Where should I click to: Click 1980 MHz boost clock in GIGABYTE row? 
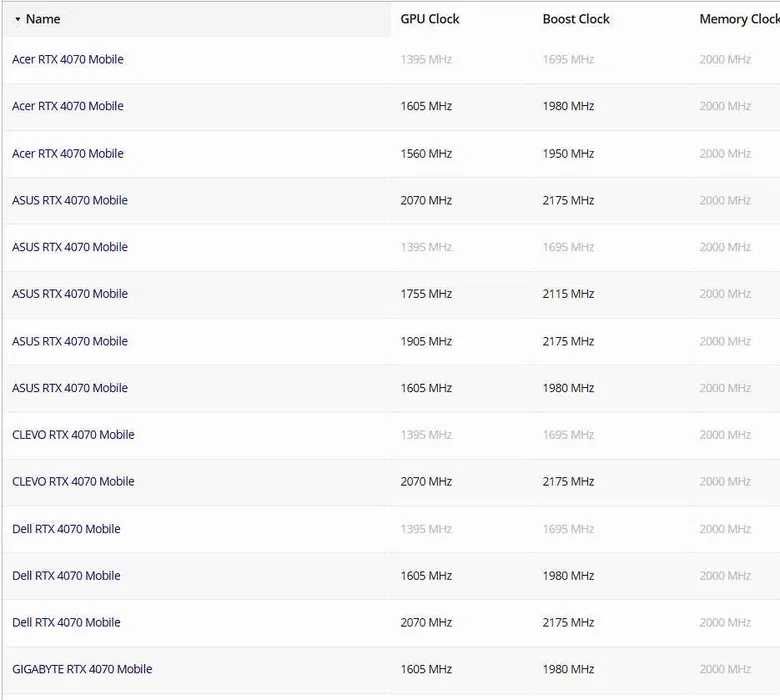[x=569, y=669]
